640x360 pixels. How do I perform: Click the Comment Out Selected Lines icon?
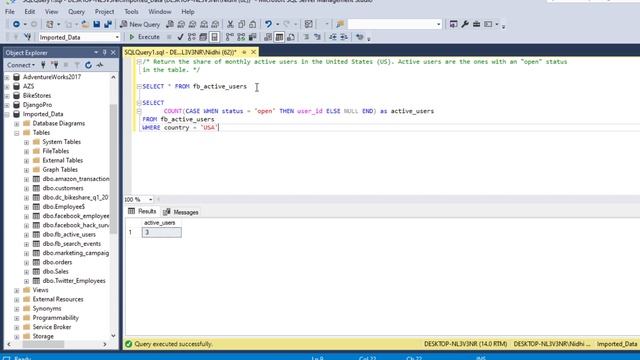pyautogui.click(x=306, y=37)
